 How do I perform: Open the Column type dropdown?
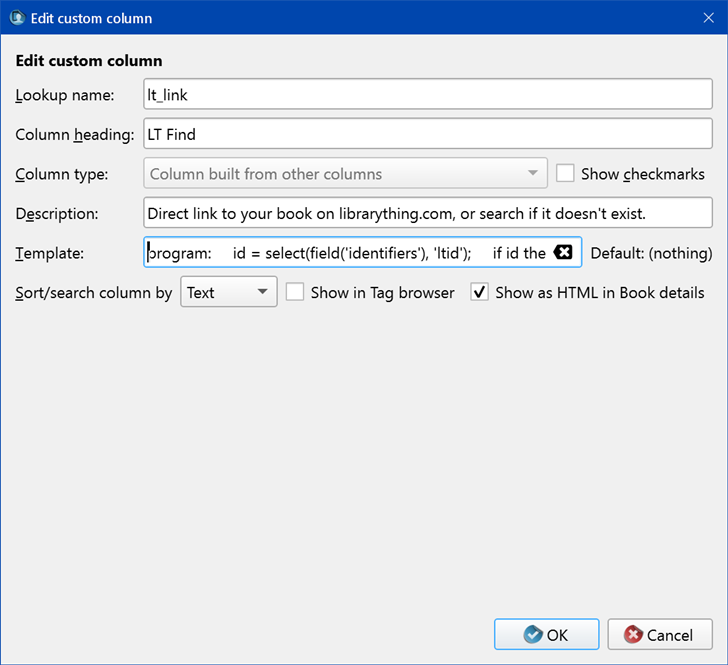click(345, 174)
